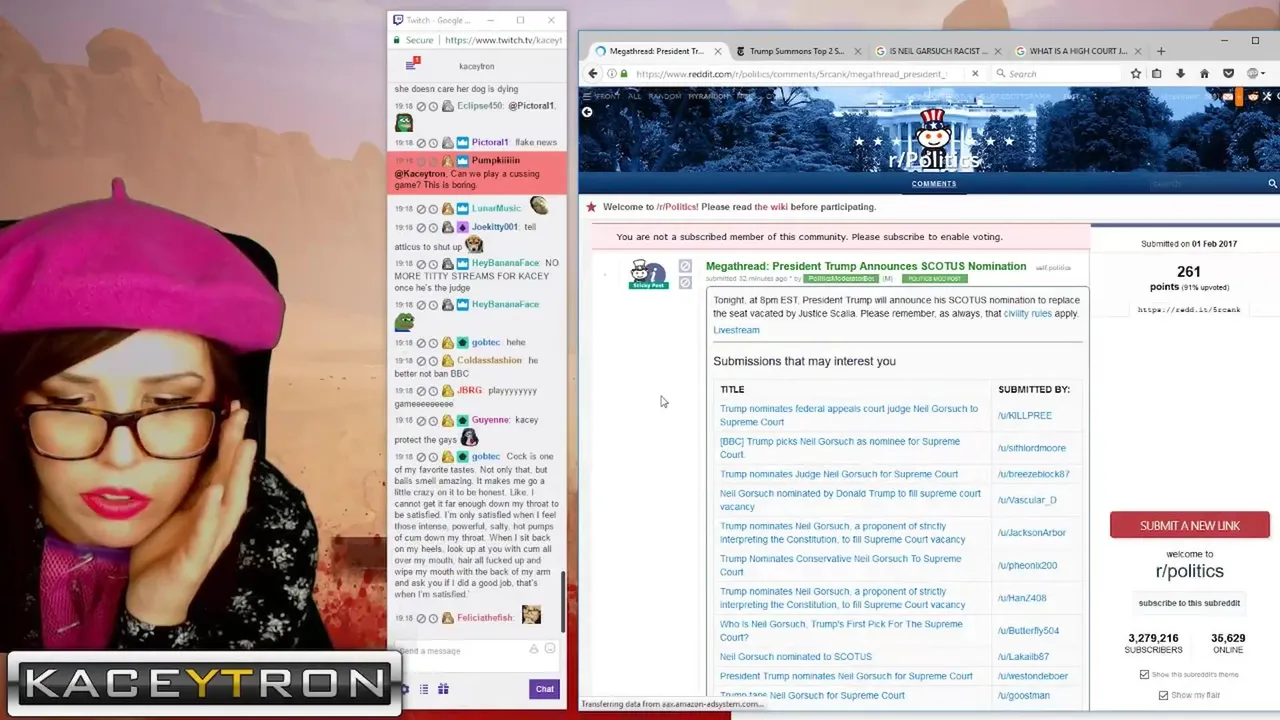Click subscribe to this subreddit
The width and height of the screenshot is (1280, 720).
pos(1189,603)
